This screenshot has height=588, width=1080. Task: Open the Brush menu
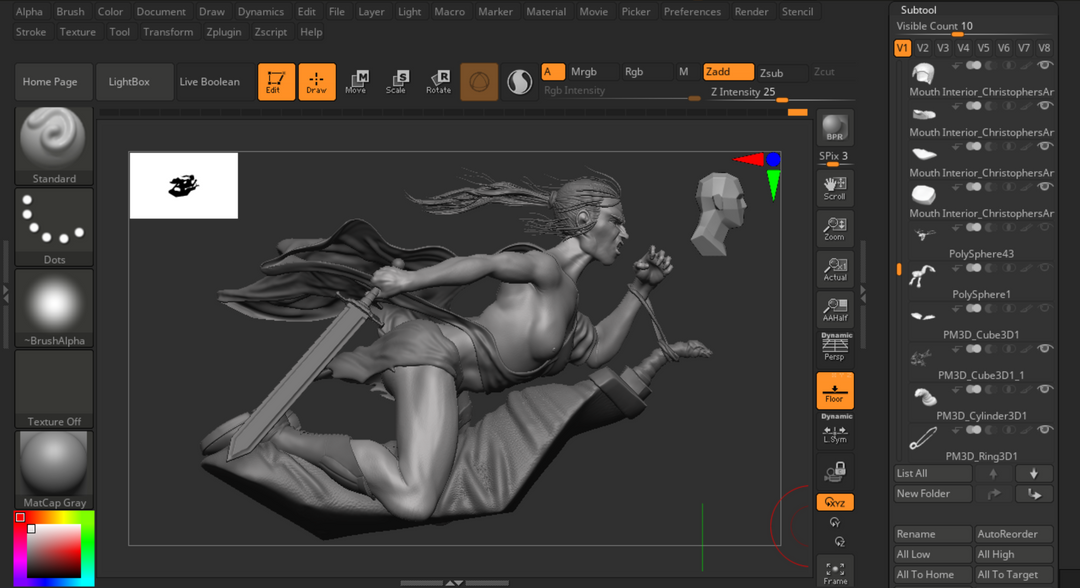pyautogui.click(x=70, y=12)
